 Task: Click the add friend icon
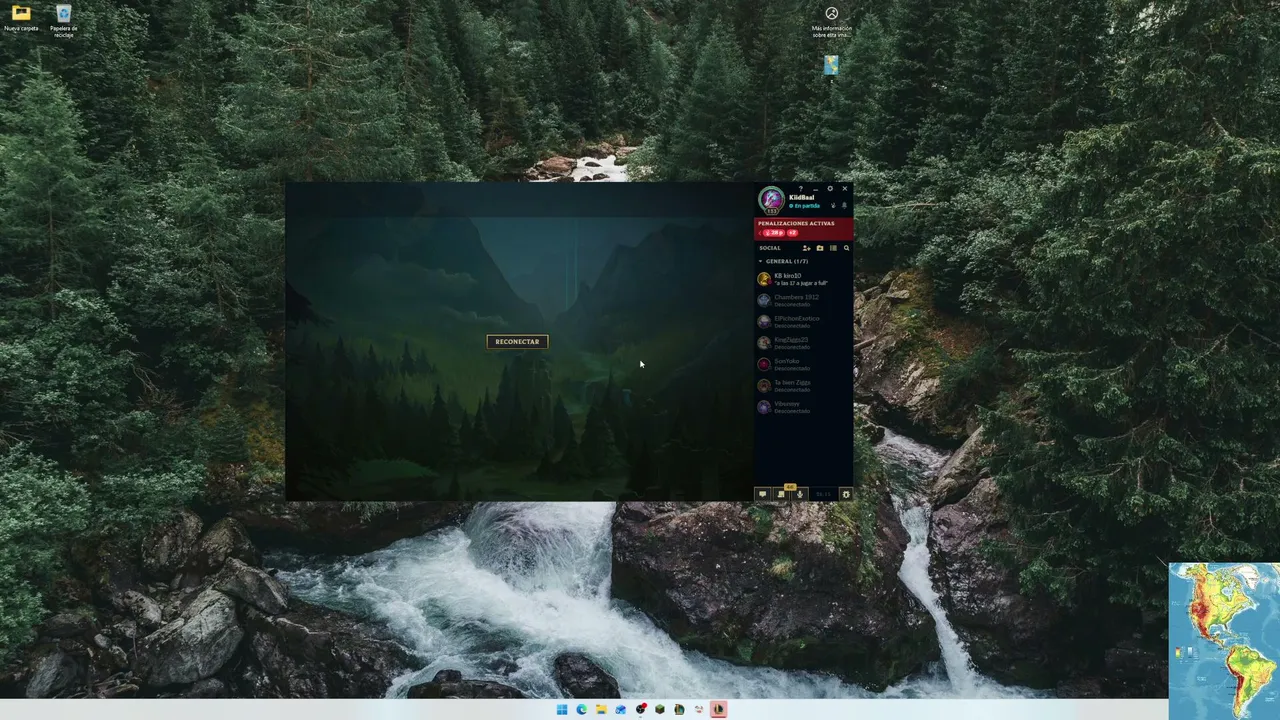tap(806, 248)
